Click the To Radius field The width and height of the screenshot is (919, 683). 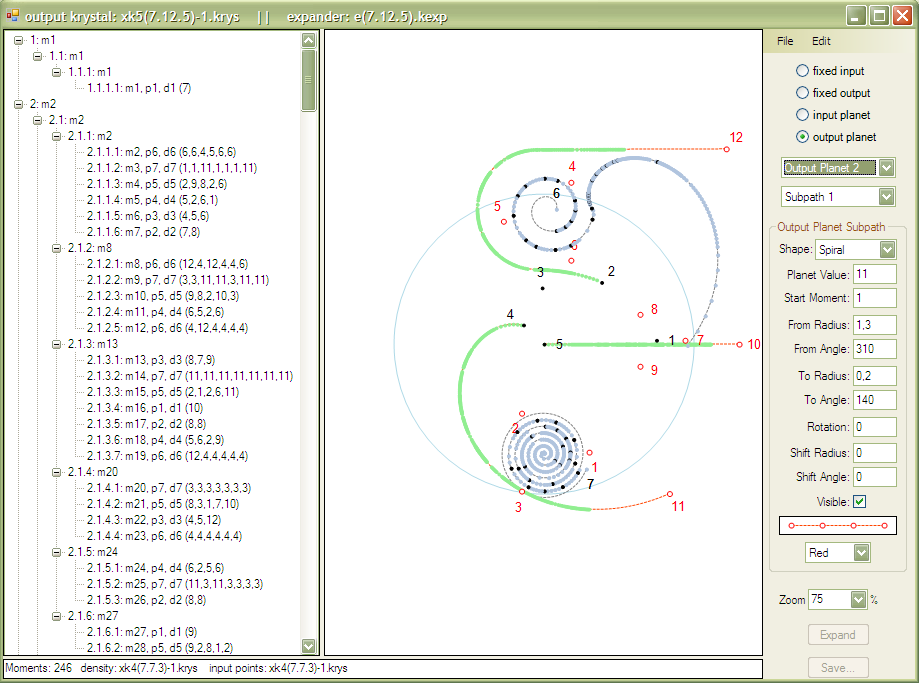(874, 376)
